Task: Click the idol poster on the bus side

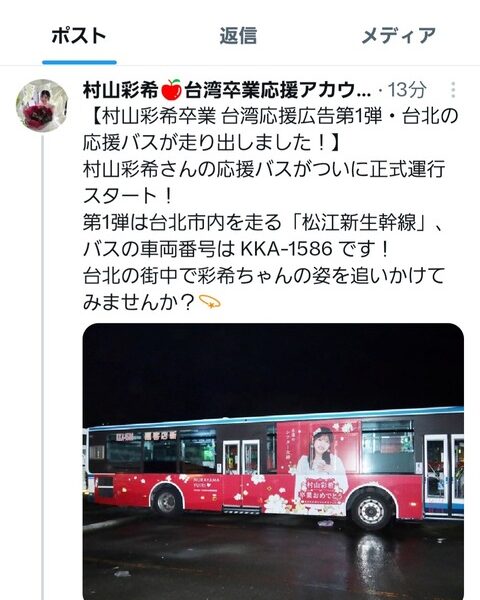Action: coord(319,465)
